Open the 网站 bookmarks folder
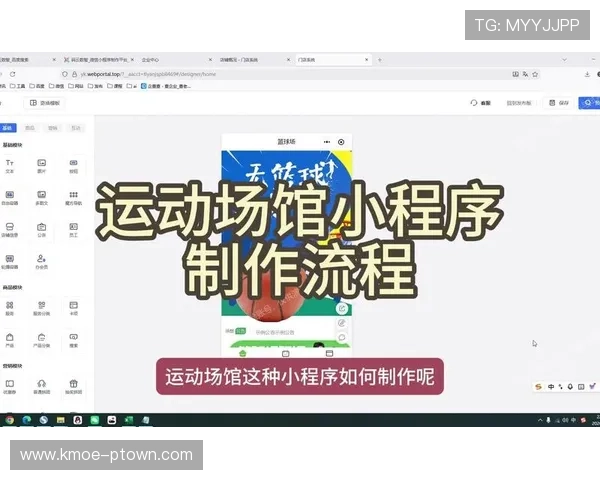Viewport: 600px width, 480px height. point(76,86)
